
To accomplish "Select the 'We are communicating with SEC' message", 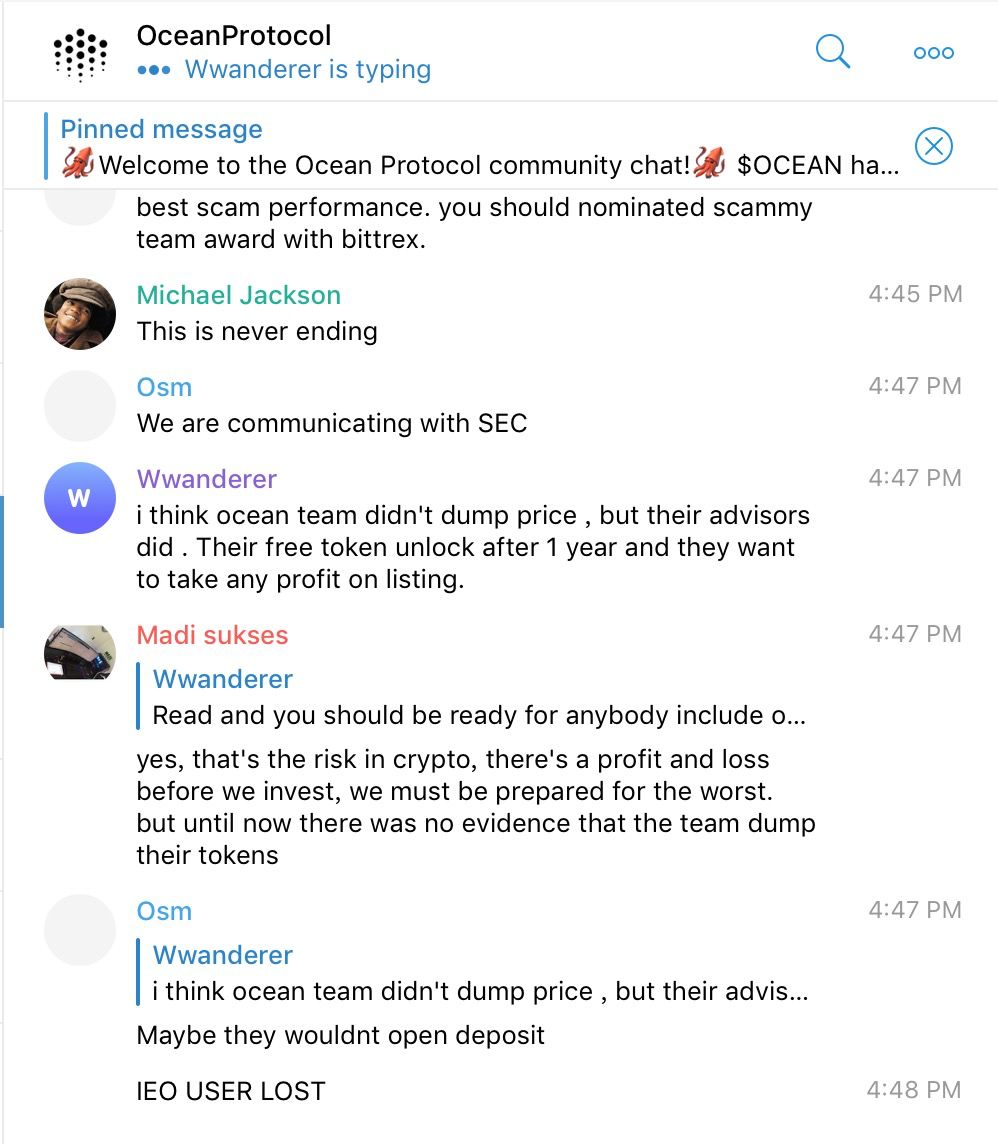I will pyautogui.click(x=332, y=423).
